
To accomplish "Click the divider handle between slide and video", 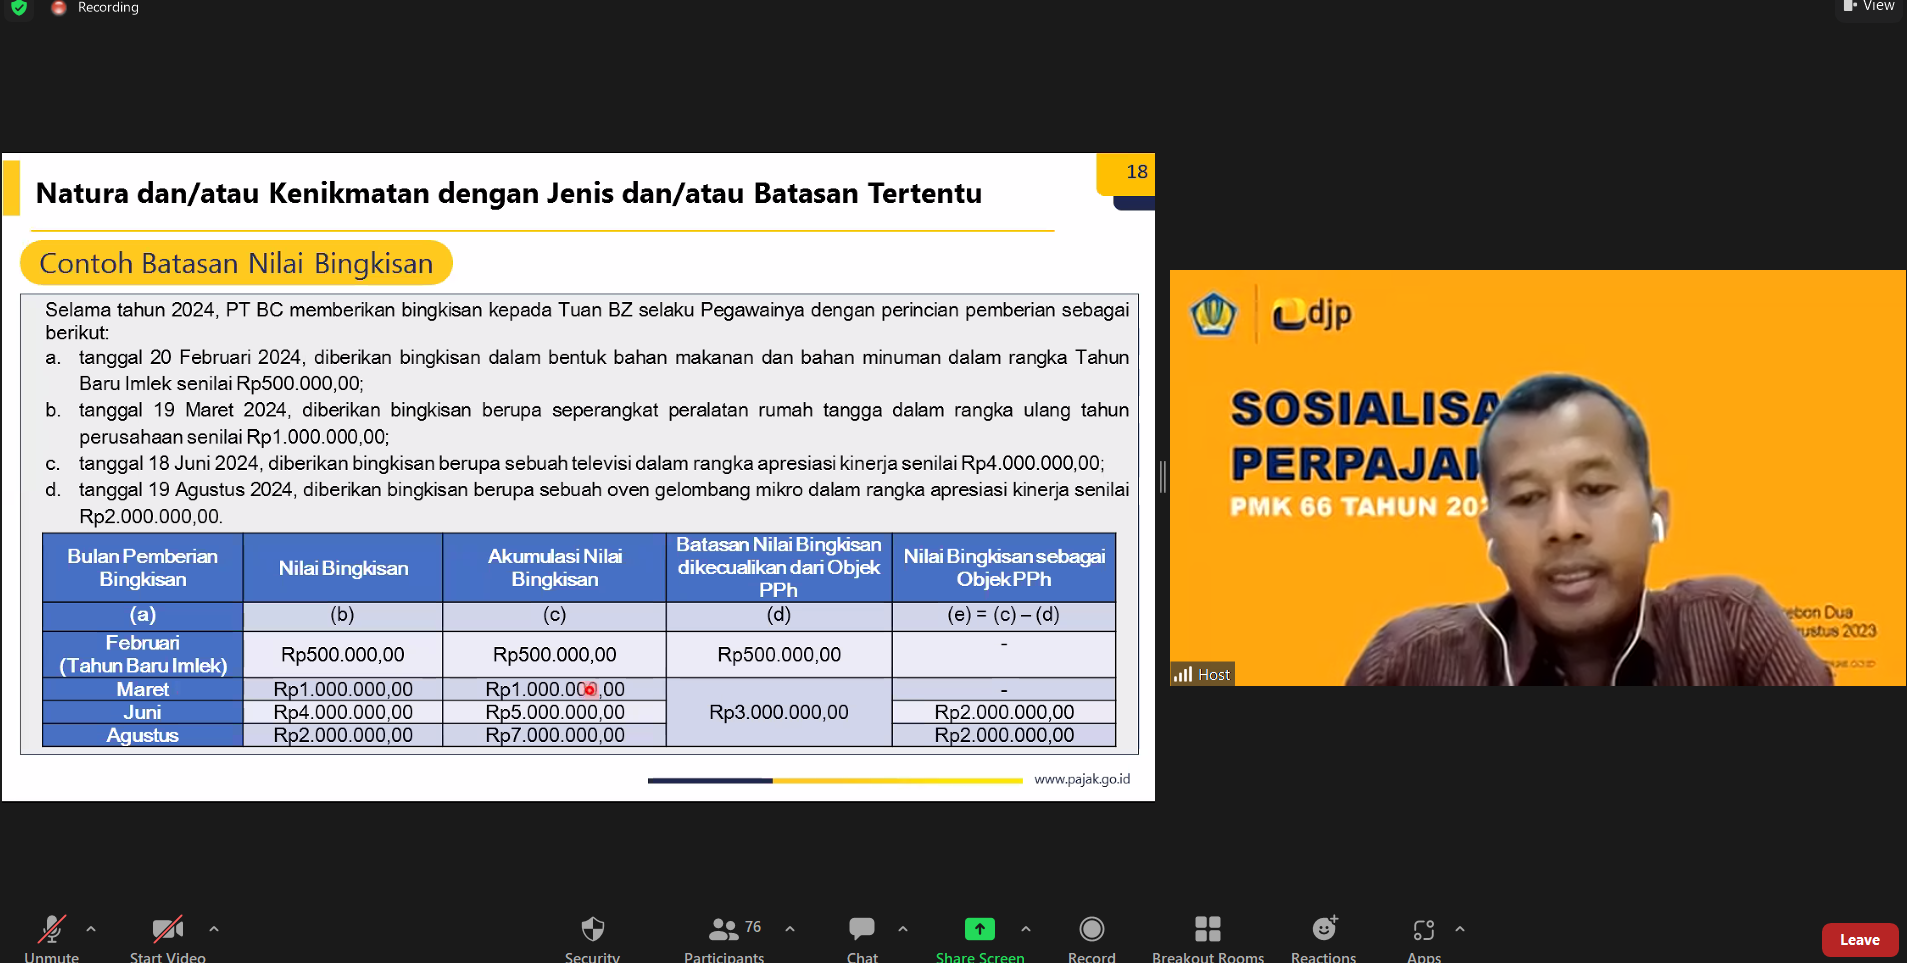I will point(1162,477).
